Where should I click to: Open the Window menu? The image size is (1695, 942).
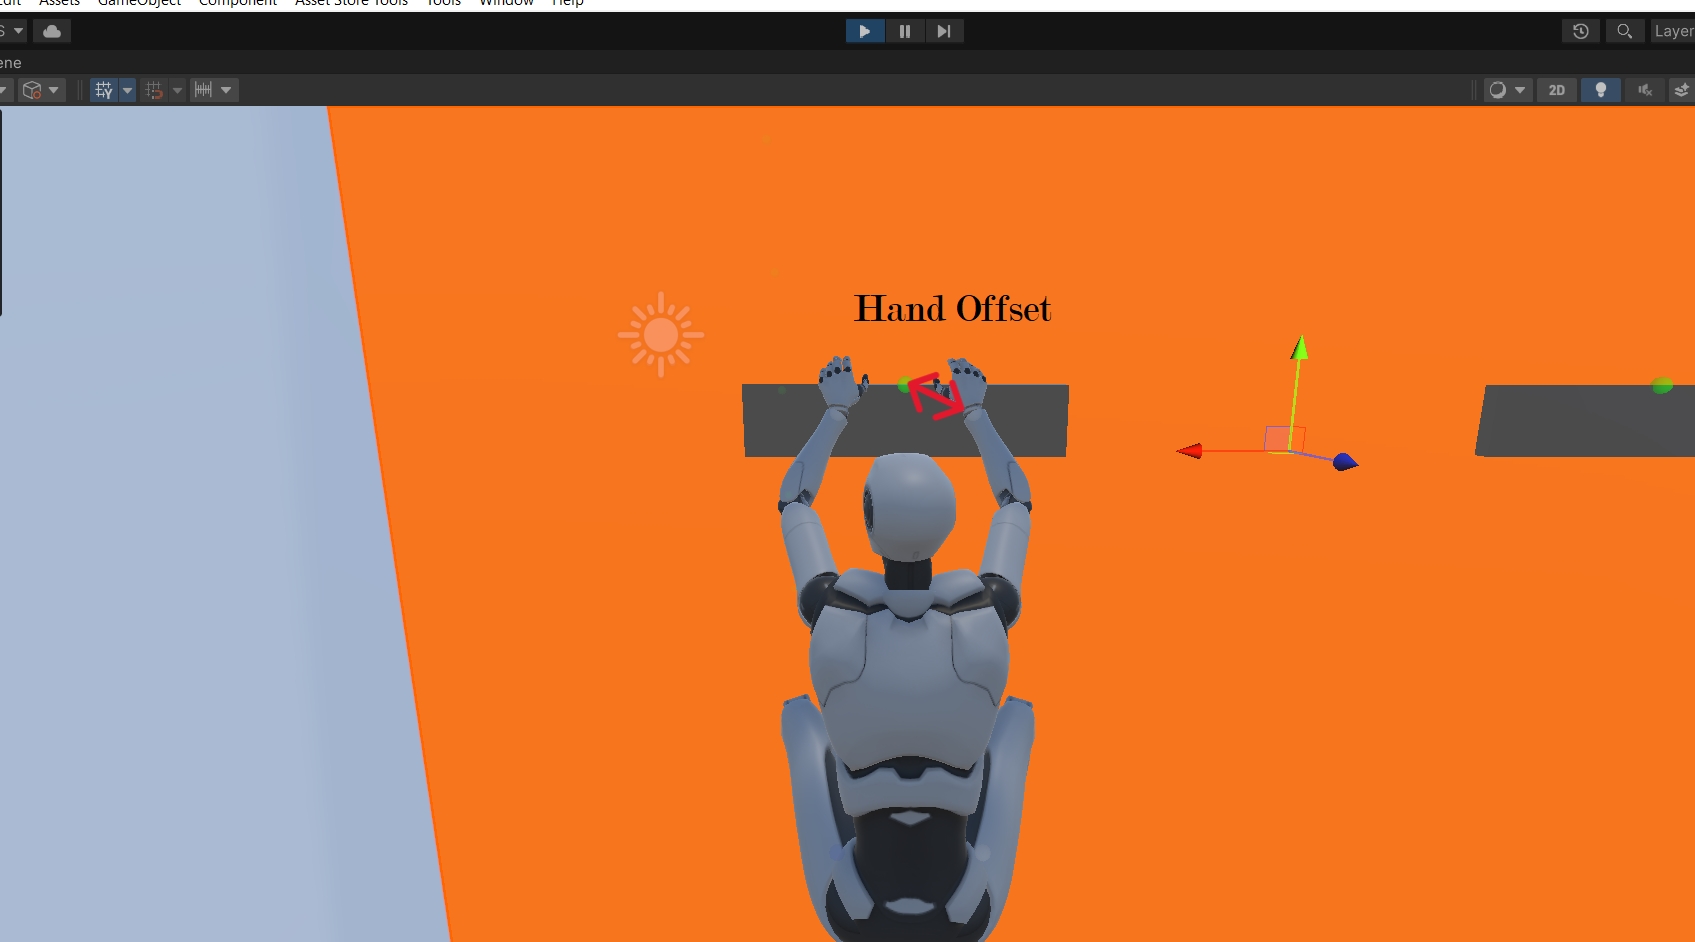point(506,3)
